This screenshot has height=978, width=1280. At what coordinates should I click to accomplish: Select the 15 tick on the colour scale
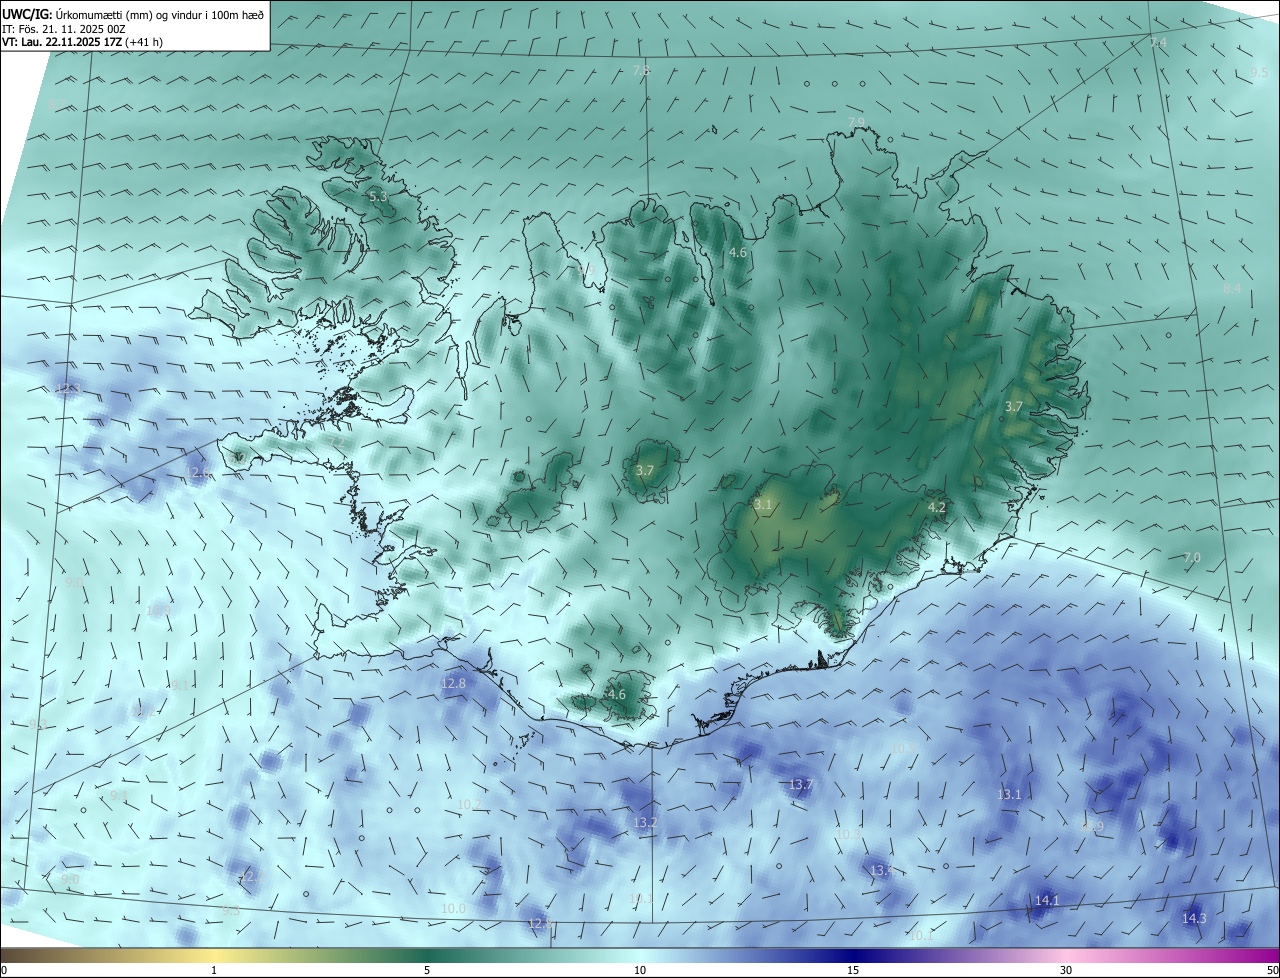853,970
